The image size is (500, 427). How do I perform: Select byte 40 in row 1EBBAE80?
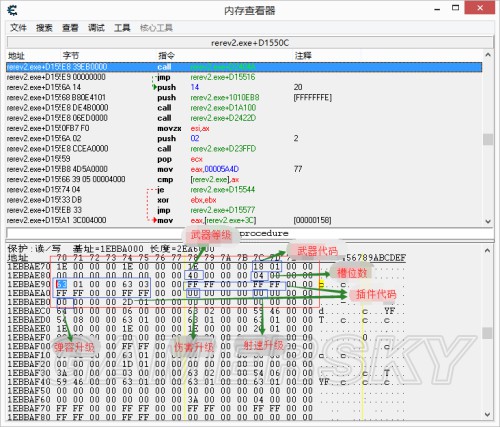(193, 275)
